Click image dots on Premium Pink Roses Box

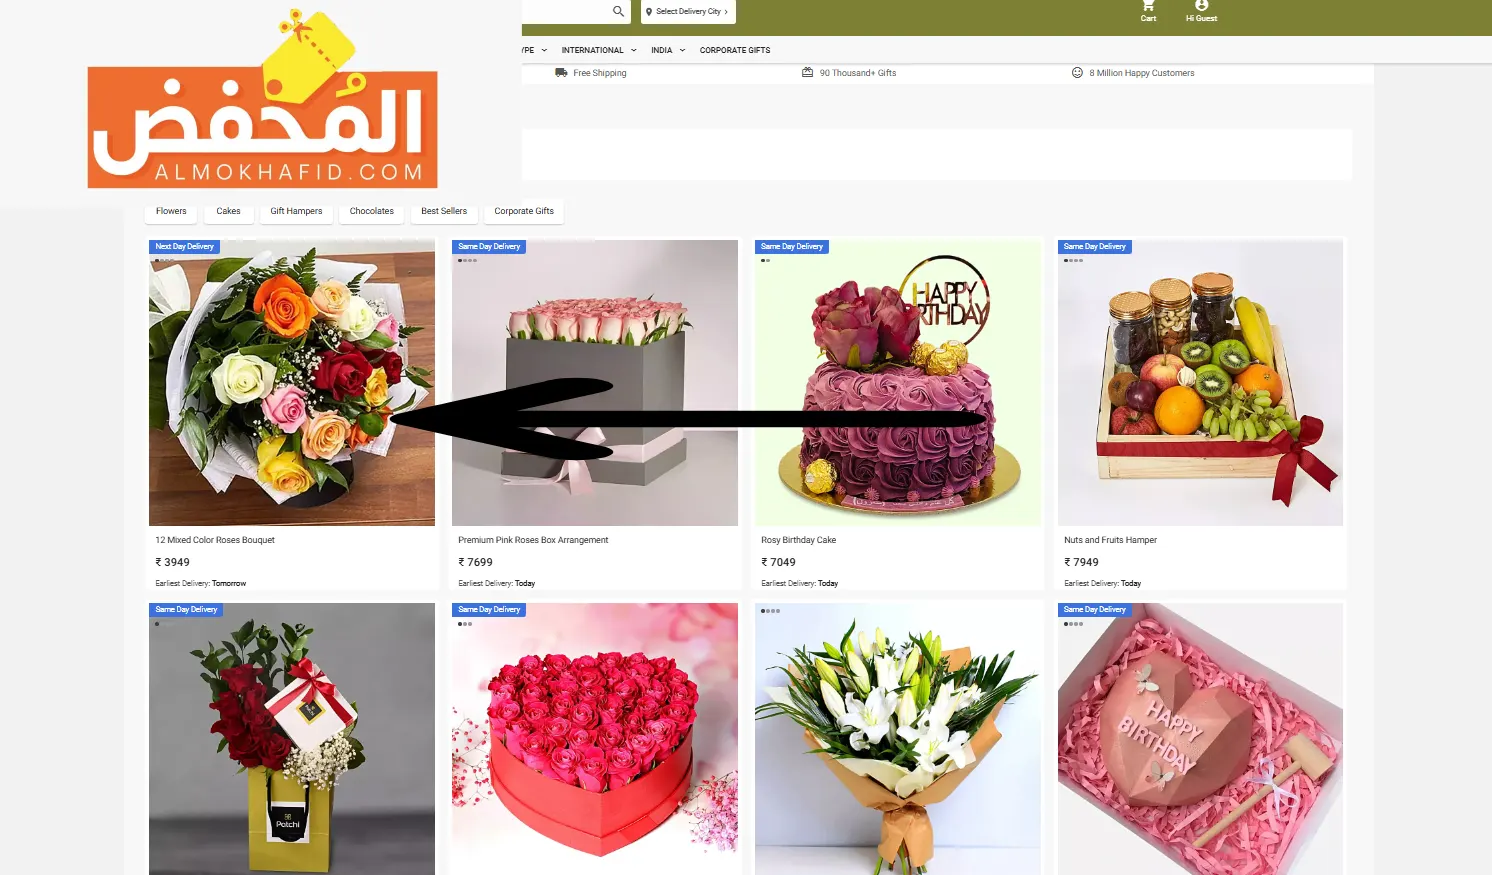467,260
